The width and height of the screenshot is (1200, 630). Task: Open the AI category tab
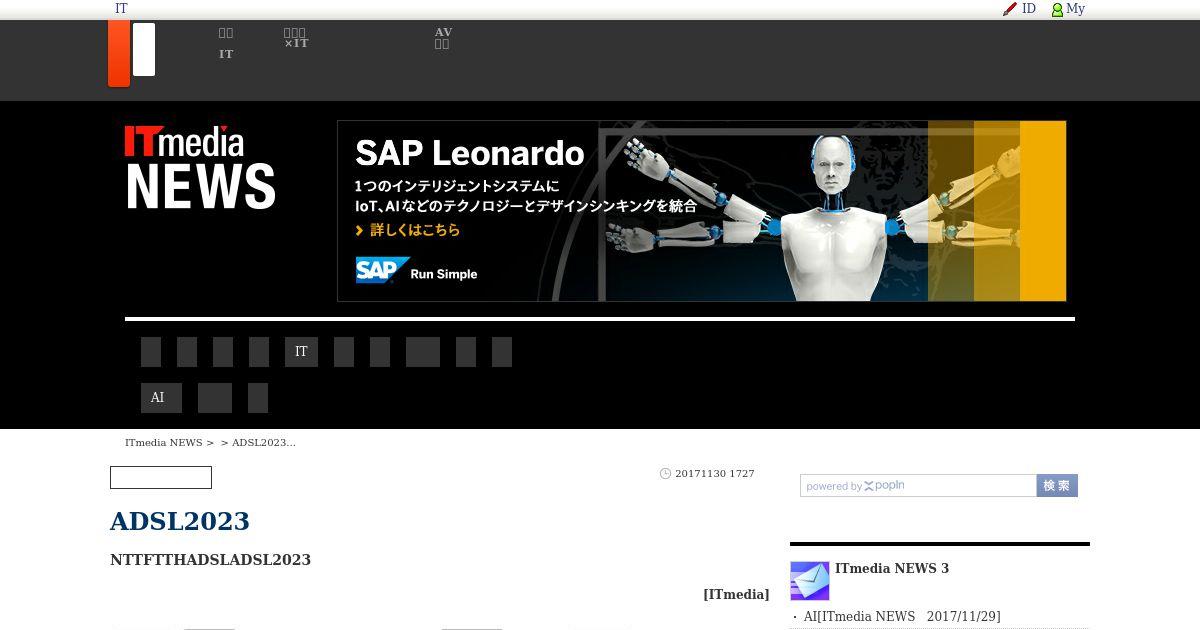(x=161, y=398)
